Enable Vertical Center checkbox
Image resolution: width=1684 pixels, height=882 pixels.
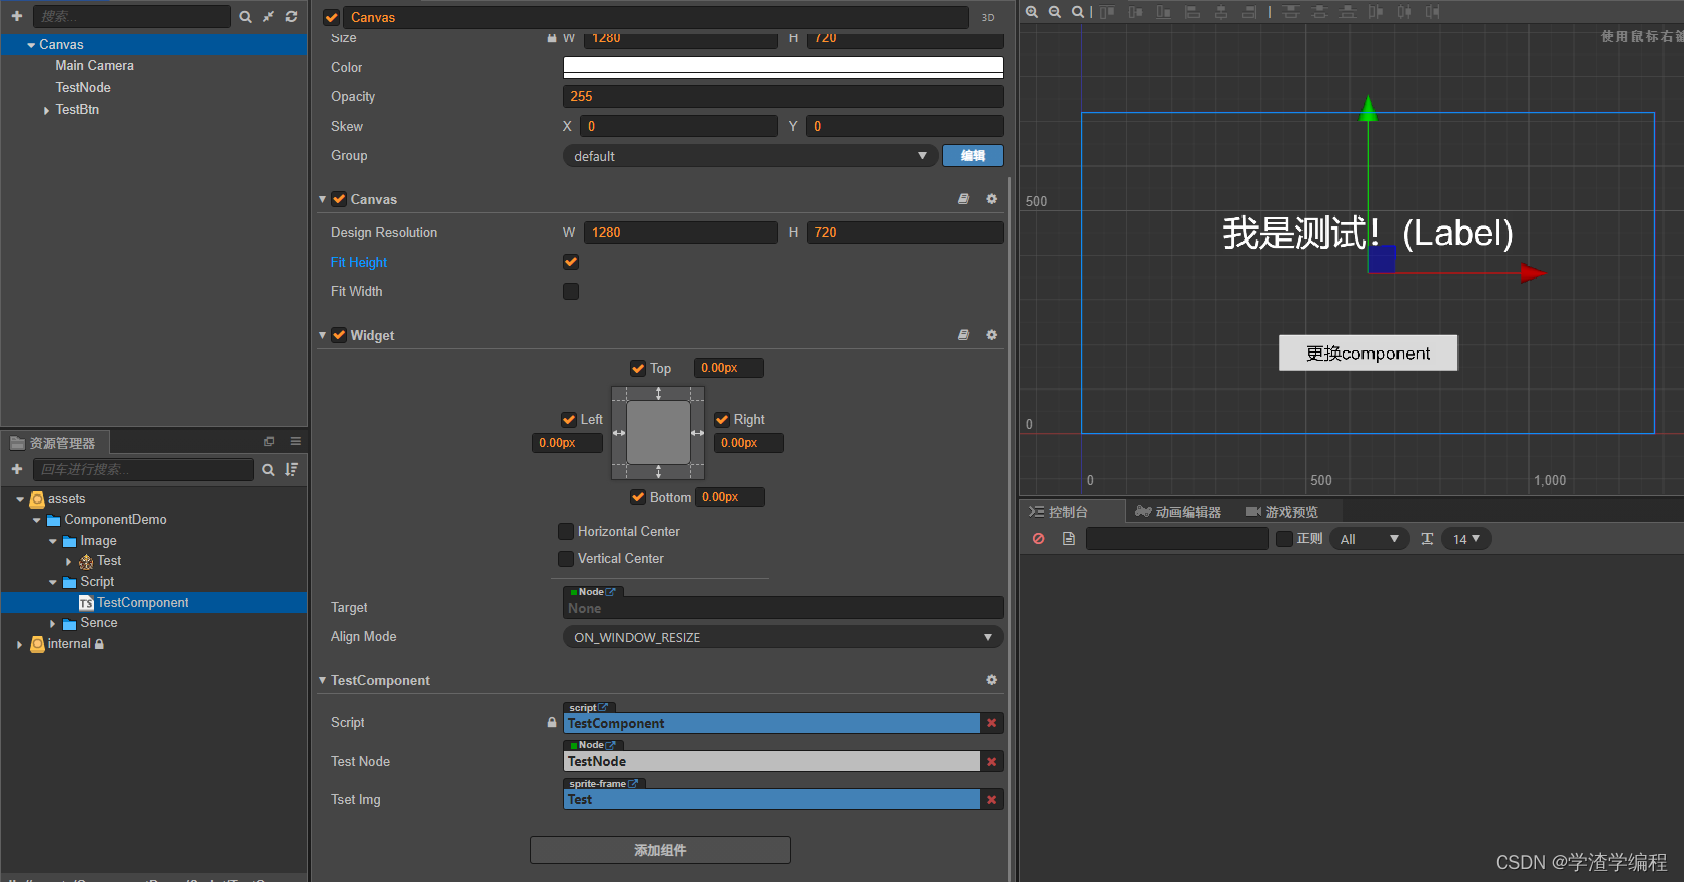click(x=566, y=558)
